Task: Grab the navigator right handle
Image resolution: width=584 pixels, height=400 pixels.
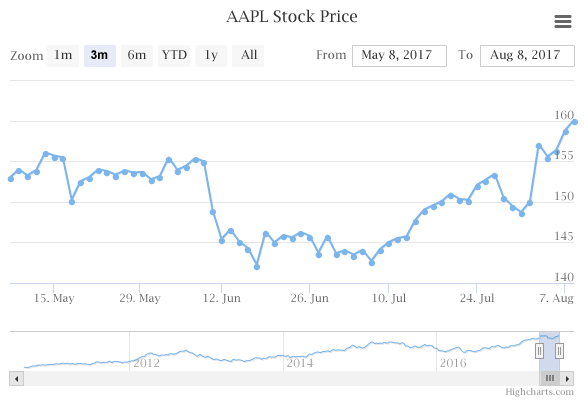Action: coord(559,351)
